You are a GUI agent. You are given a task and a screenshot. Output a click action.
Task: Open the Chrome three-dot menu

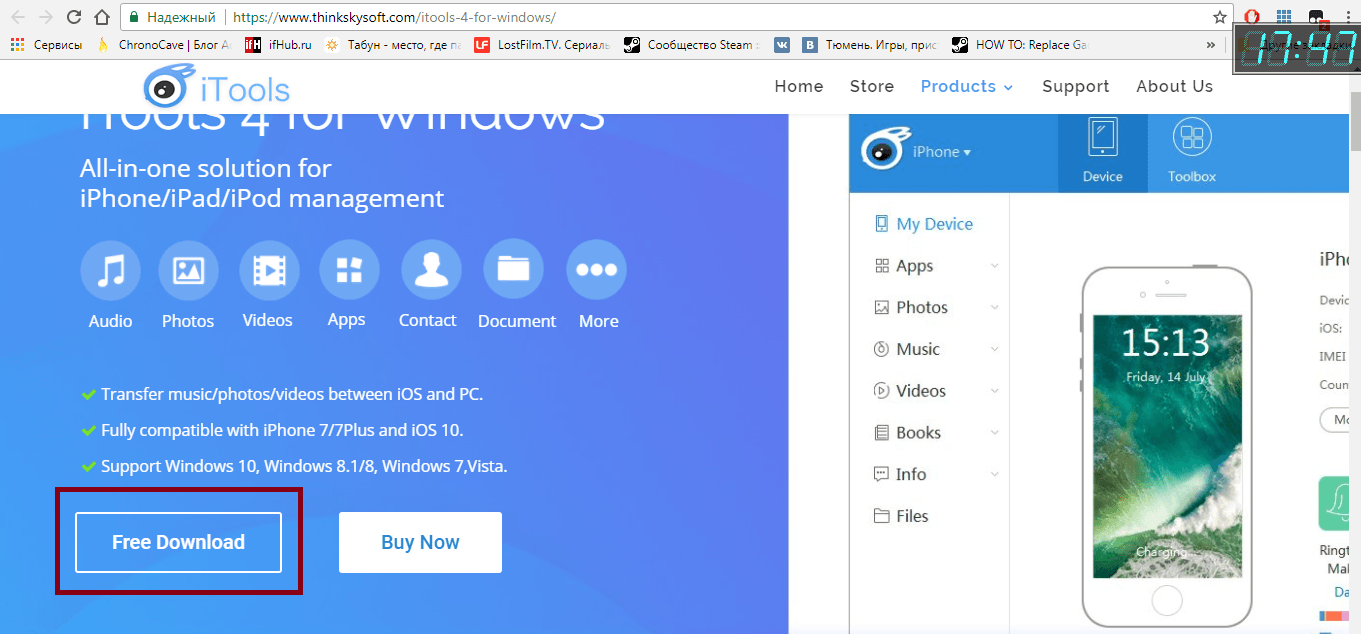click(x=1346, y=17)
